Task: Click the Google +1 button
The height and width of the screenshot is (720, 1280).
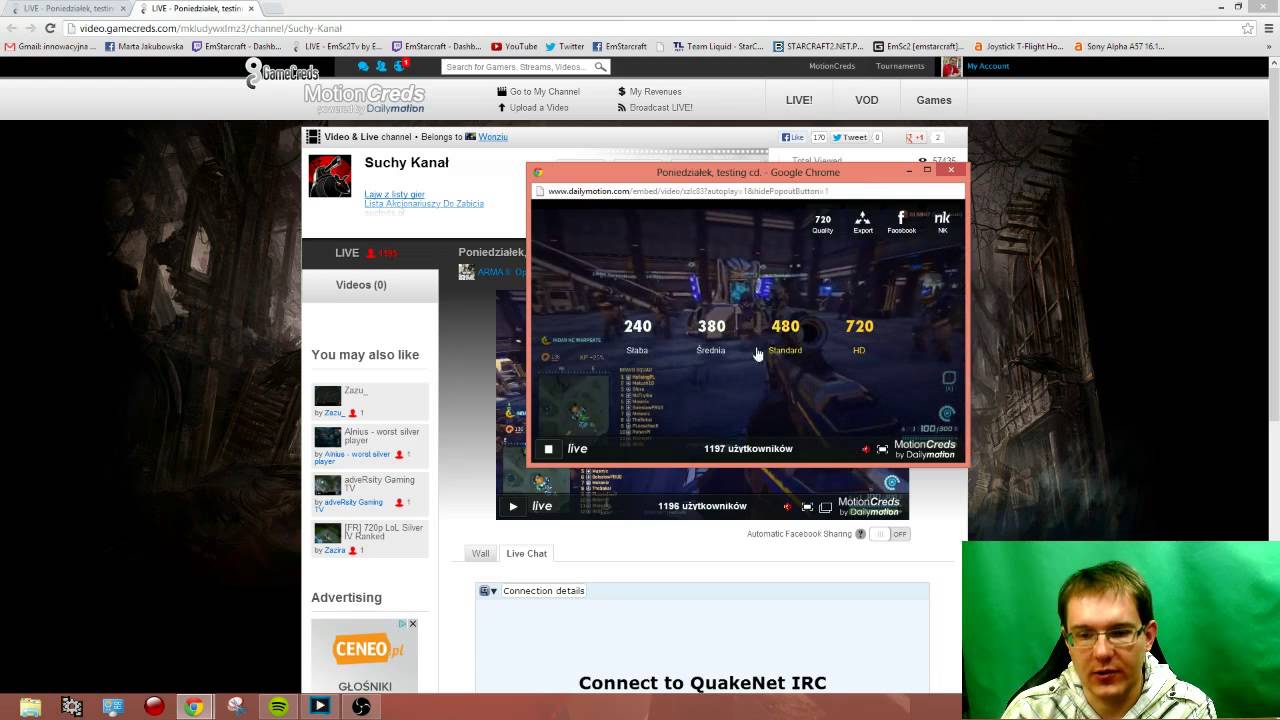Action: point(915,137)
